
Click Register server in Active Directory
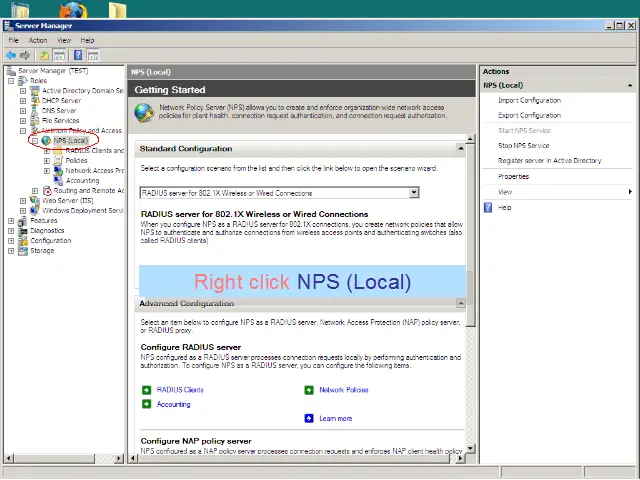tap(549, 161)
